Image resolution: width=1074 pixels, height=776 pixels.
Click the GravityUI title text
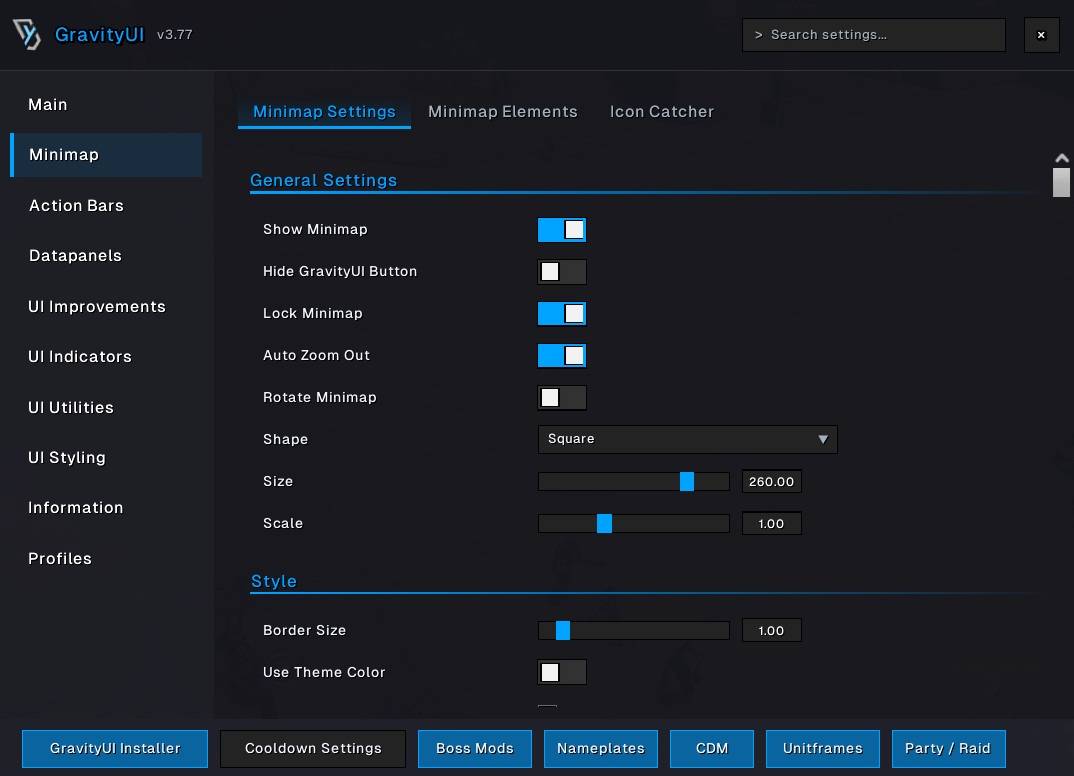pyautogui.click(x=99, y=34)
